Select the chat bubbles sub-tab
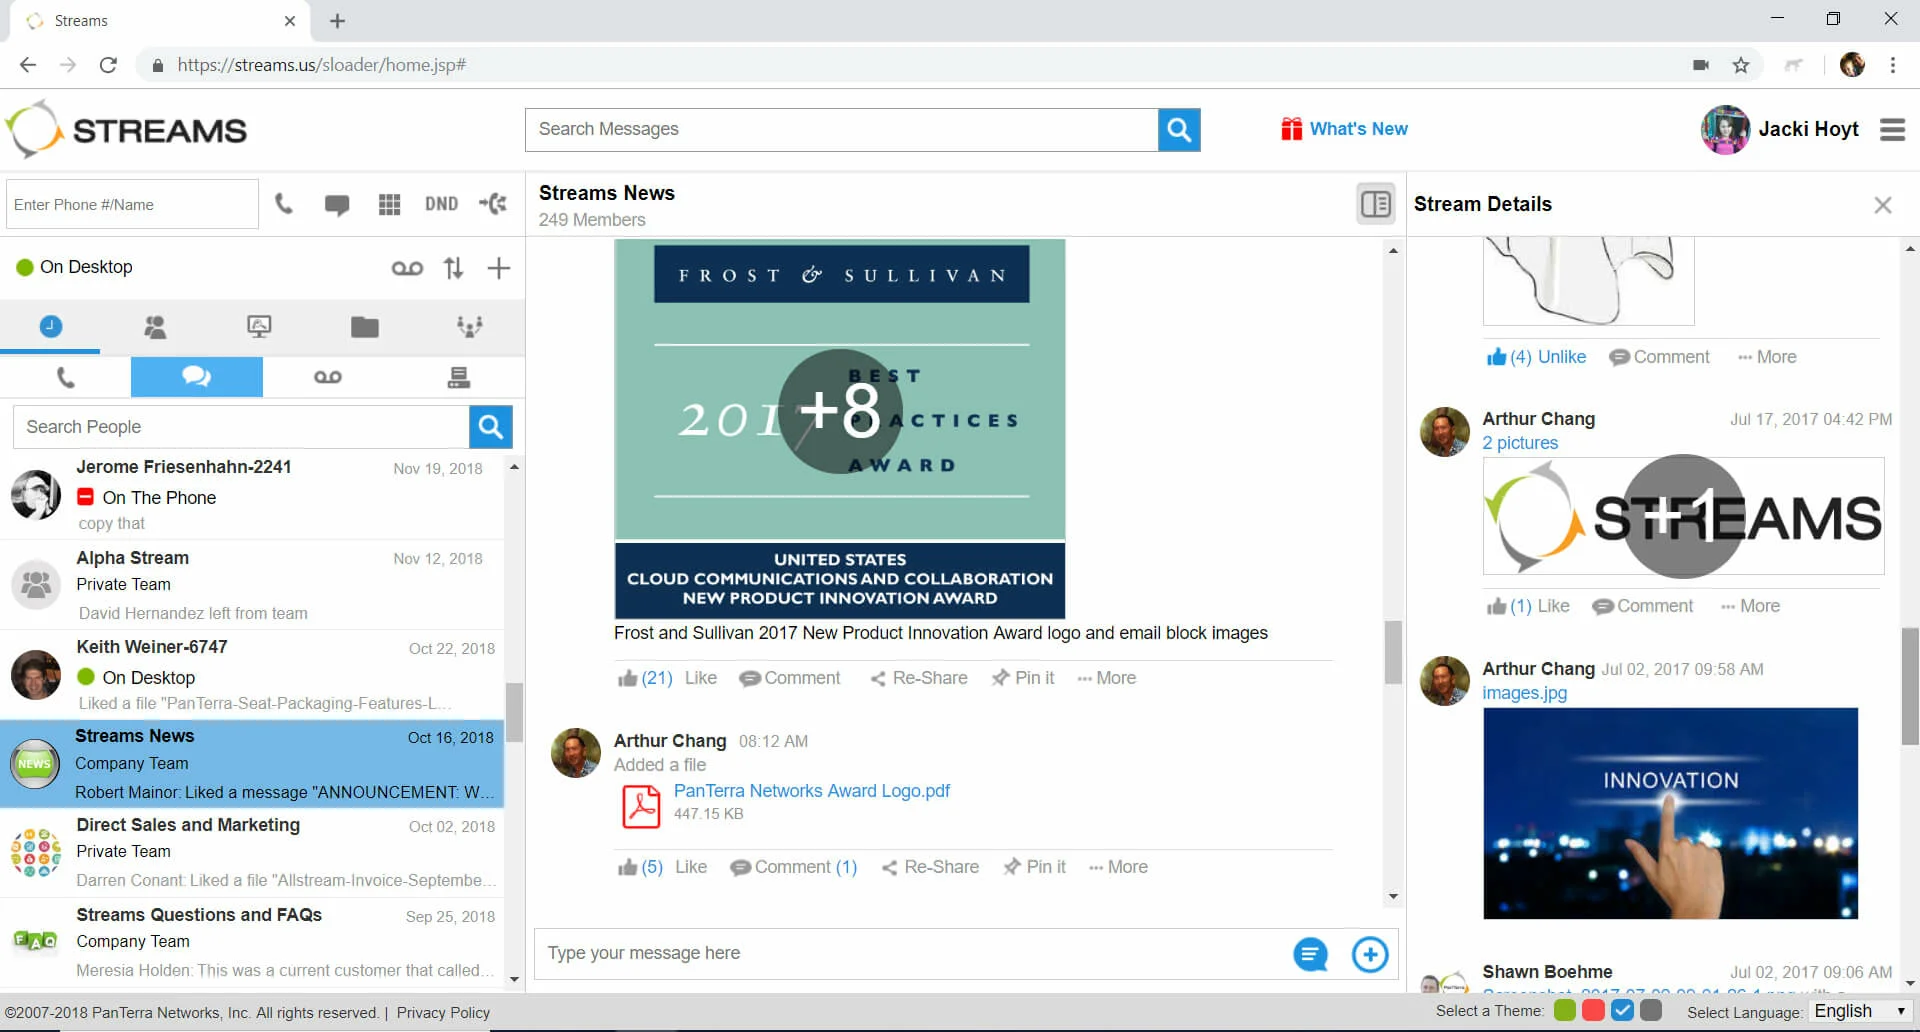 coord(196,377)
